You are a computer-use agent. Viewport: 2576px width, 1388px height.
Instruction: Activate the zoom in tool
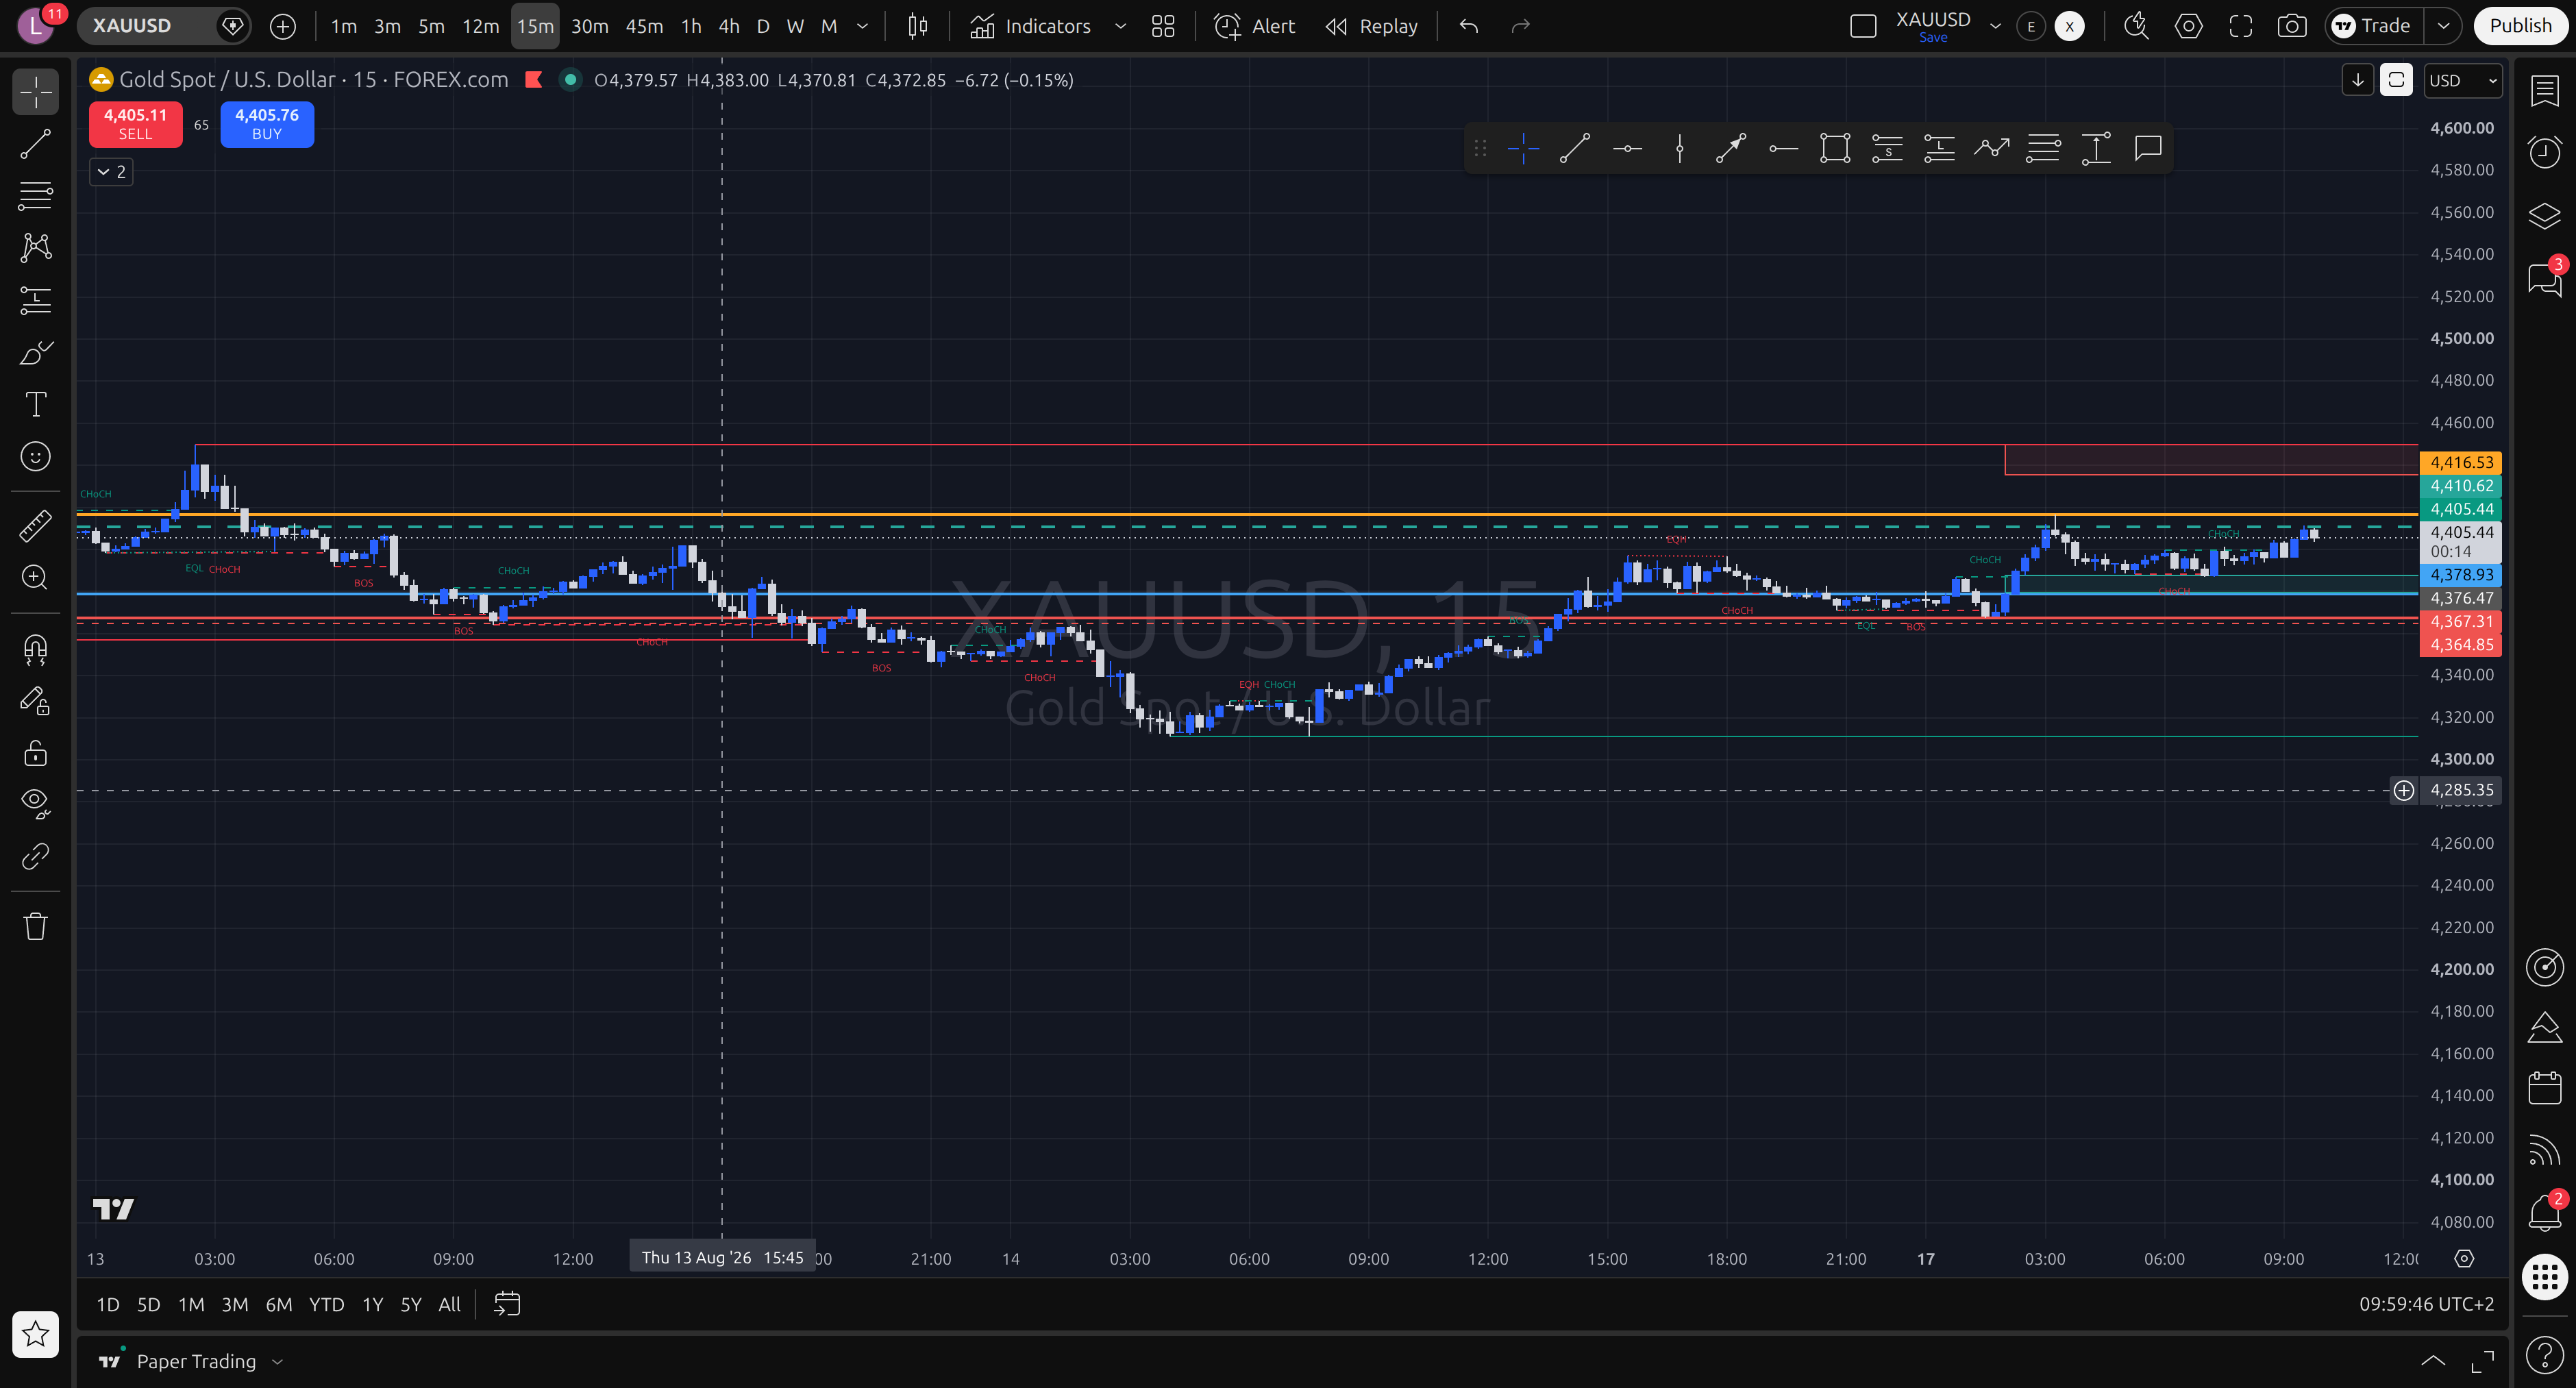point(36,577)
